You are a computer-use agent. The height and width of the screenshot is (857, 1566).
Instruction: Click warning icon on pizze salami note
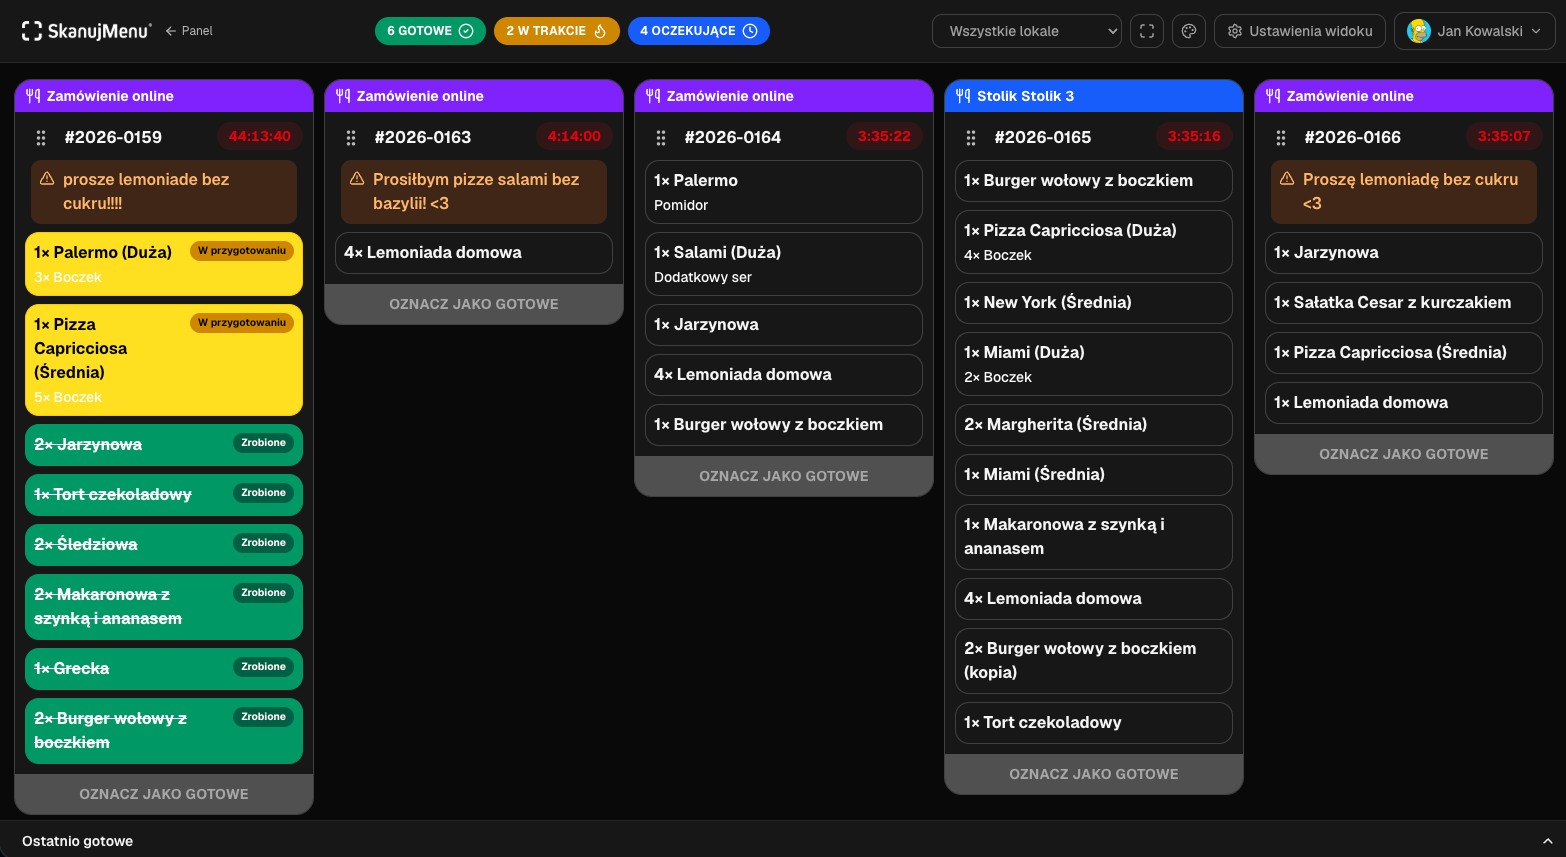pyautogui.click(x=357, y=179)
